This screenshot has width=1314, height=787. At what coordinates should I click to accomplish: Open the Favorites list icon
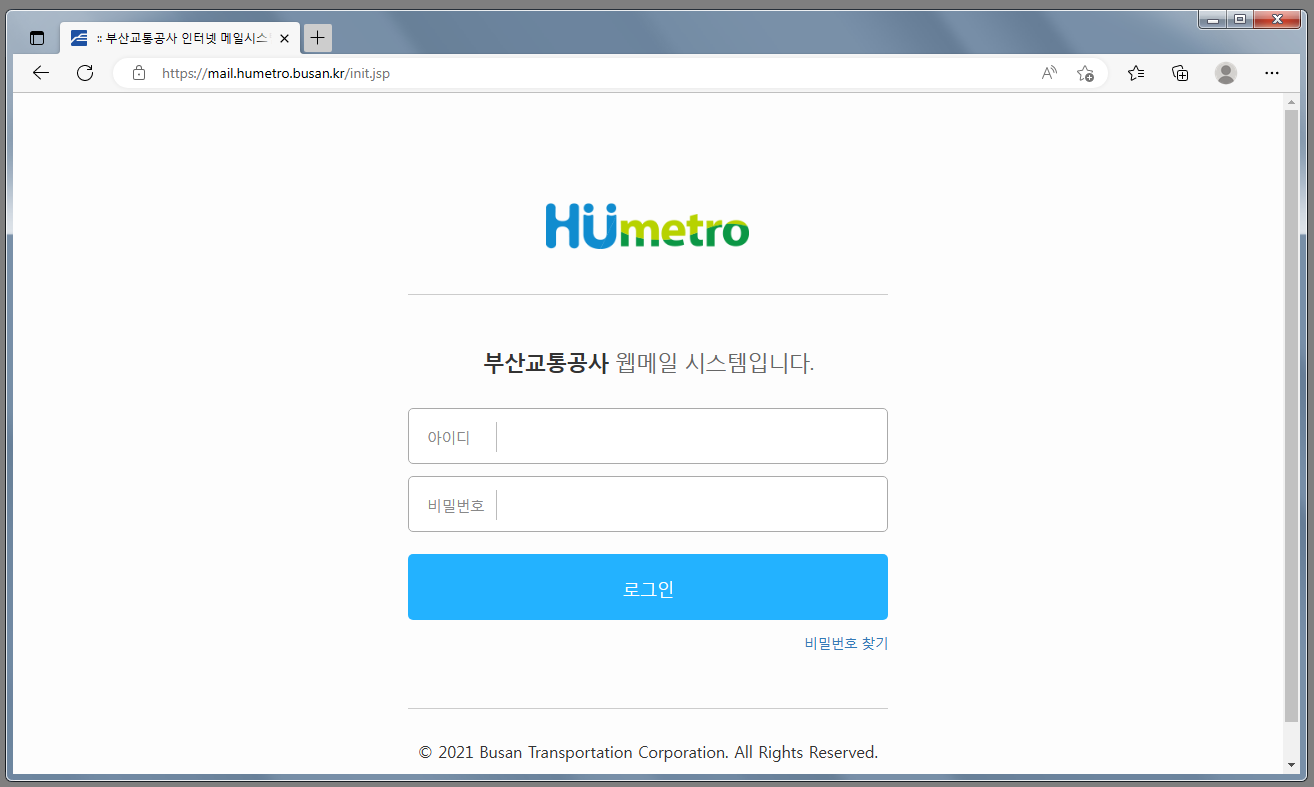click(x=1136, y=73)
